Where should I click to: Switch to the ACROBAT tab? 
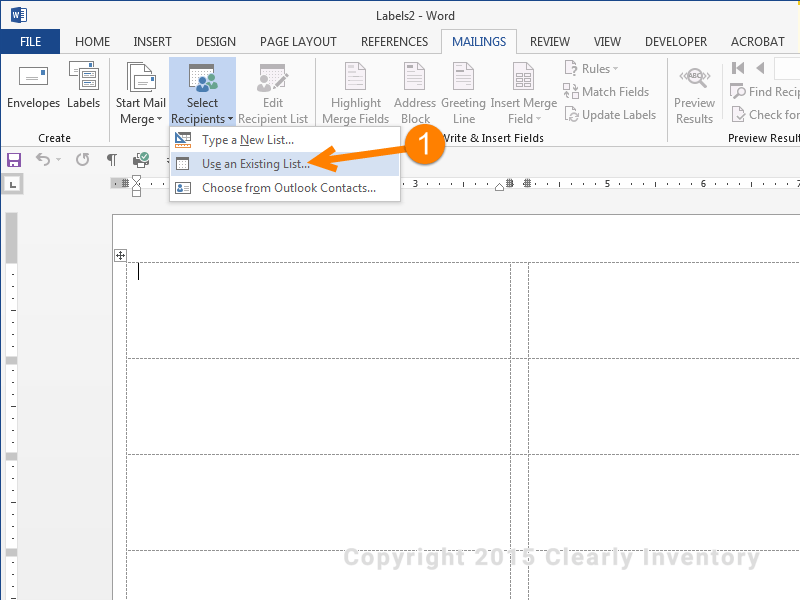click(758, 42)
